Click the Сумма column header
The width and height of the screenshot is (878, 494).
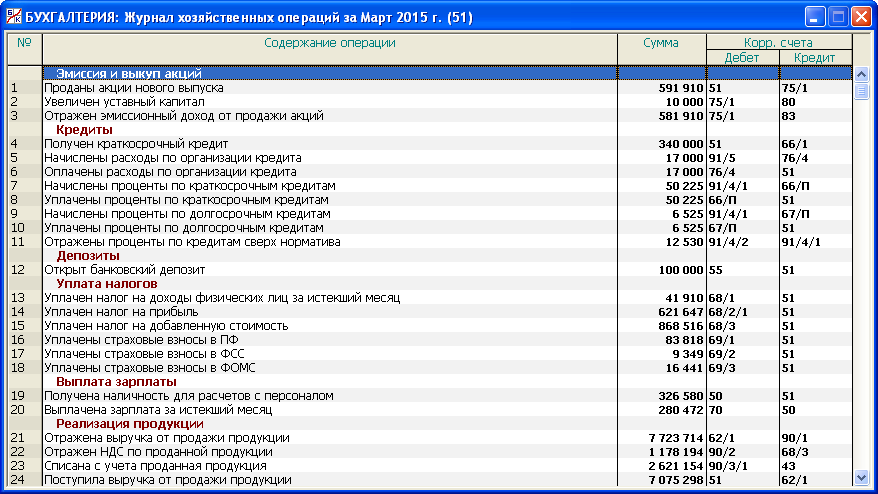click(661, 49)
